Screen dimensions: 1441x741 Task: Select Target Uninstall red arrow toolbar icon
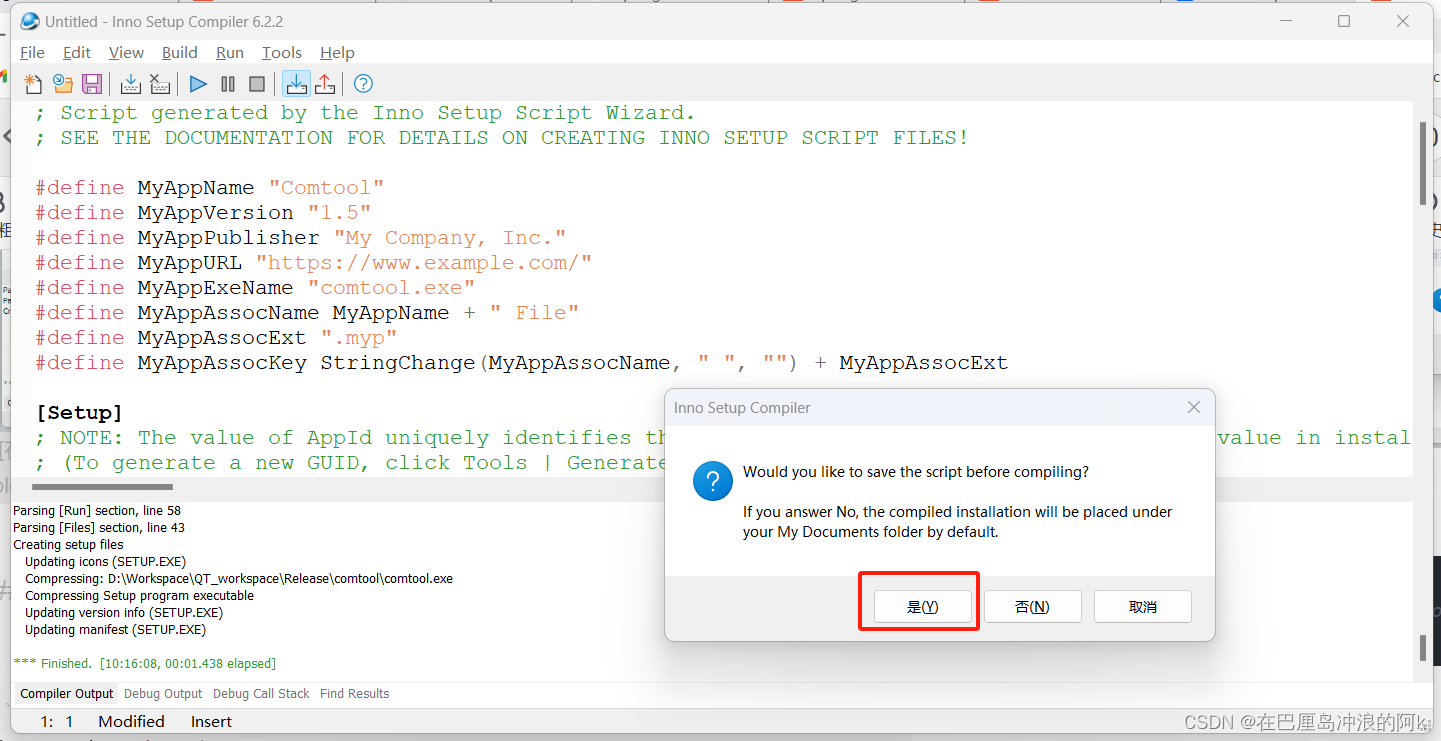coord(325,84)
